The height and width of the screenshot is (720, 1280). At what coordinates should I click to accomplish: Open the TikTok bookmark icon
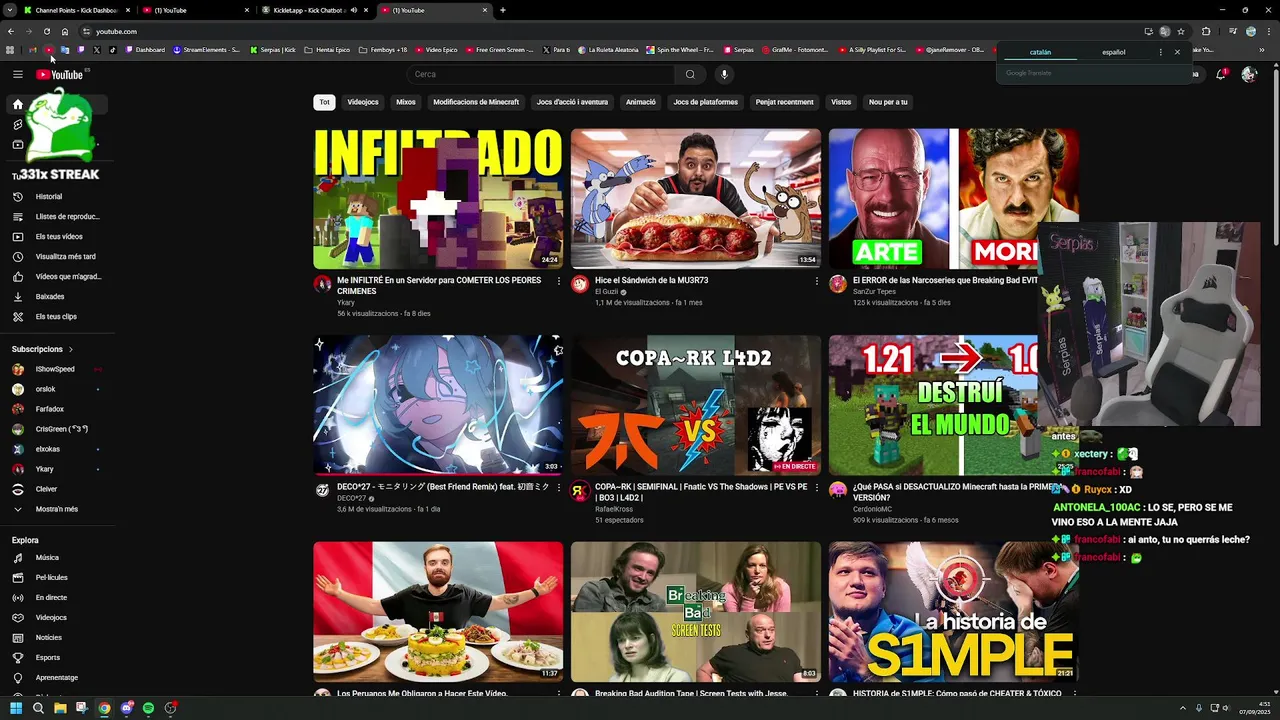point(112,49)
